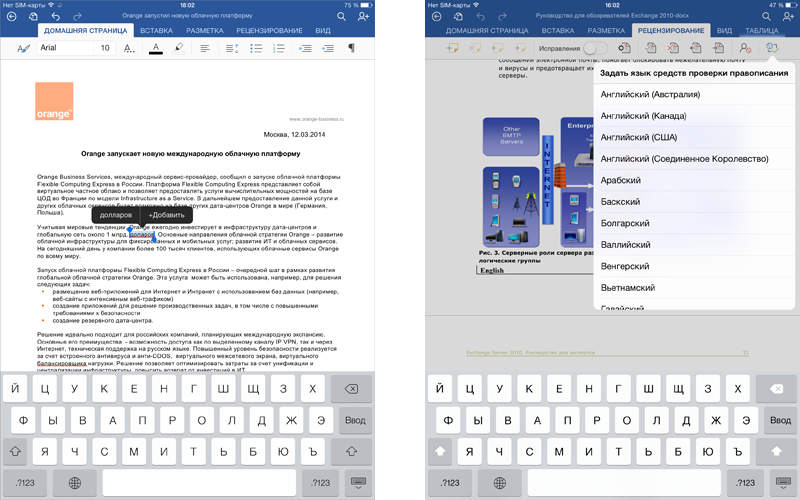Open the ВИД tab in the left screen

click(x=322, y=31)
